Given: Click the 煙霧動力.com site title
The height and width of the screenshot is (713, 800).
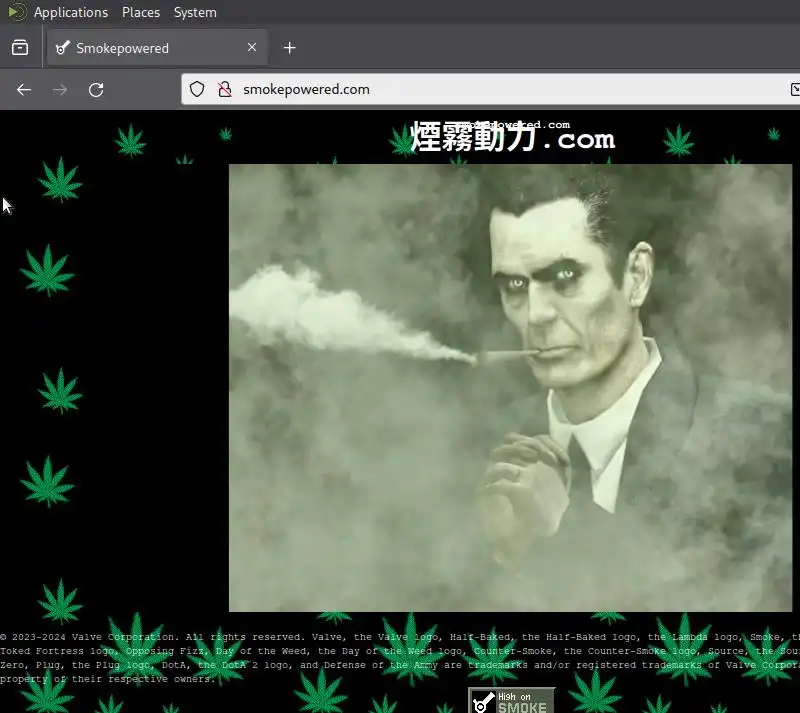Looking at the screenshot, I should [512, 137].
